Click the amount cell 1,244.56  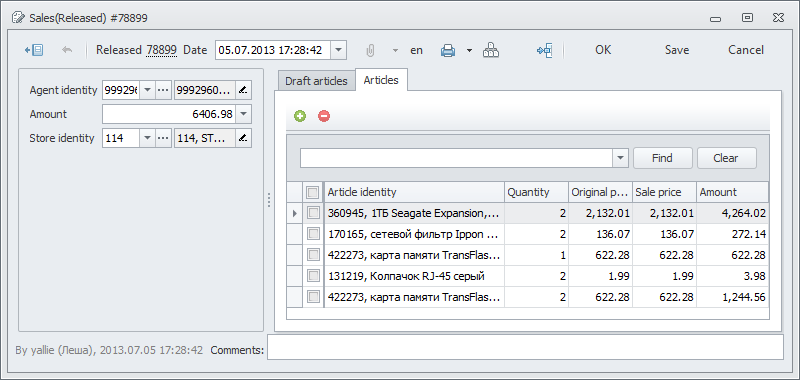pyautogui.click(x=732, y=297)
